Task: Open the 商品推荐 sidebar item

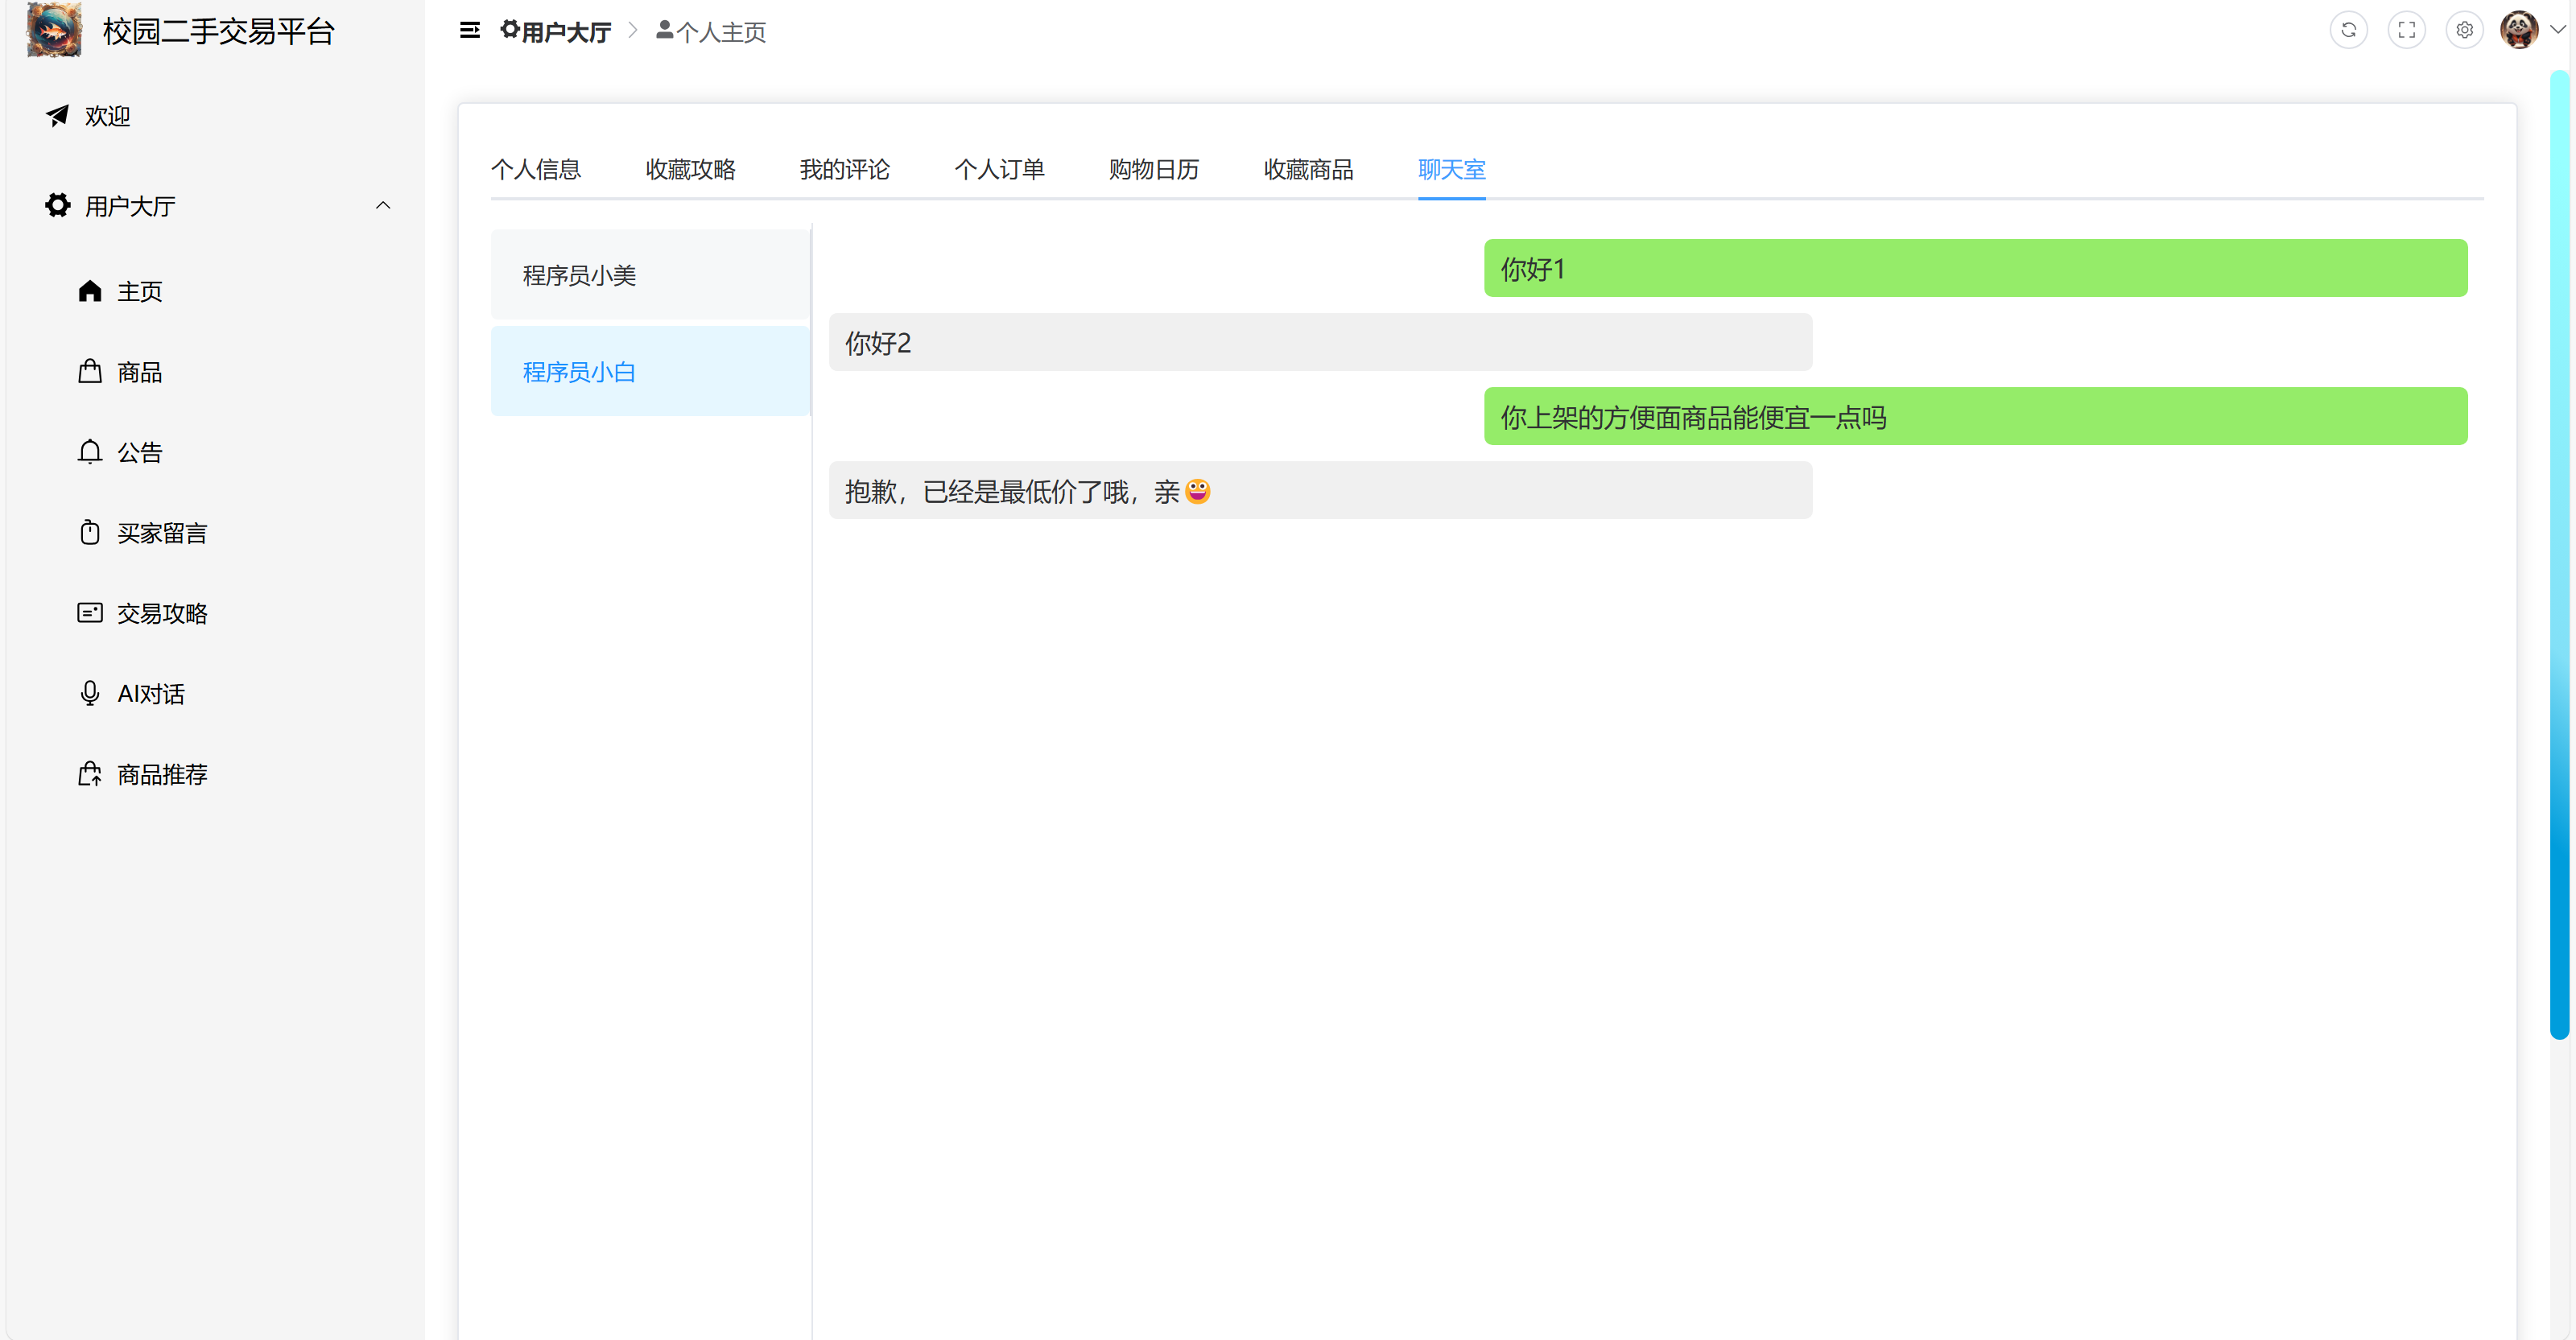Action: coord(160,774)
